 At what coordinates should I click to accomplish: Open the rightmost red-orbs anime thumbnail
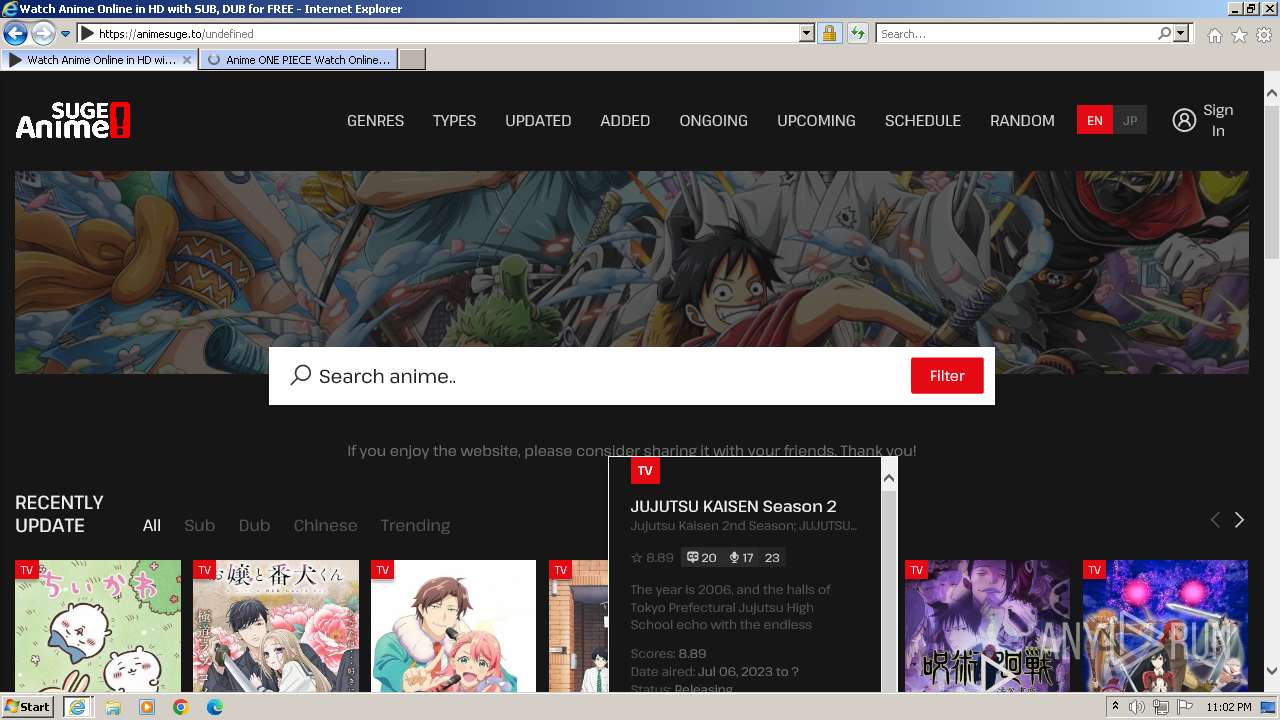(1165, 626)
